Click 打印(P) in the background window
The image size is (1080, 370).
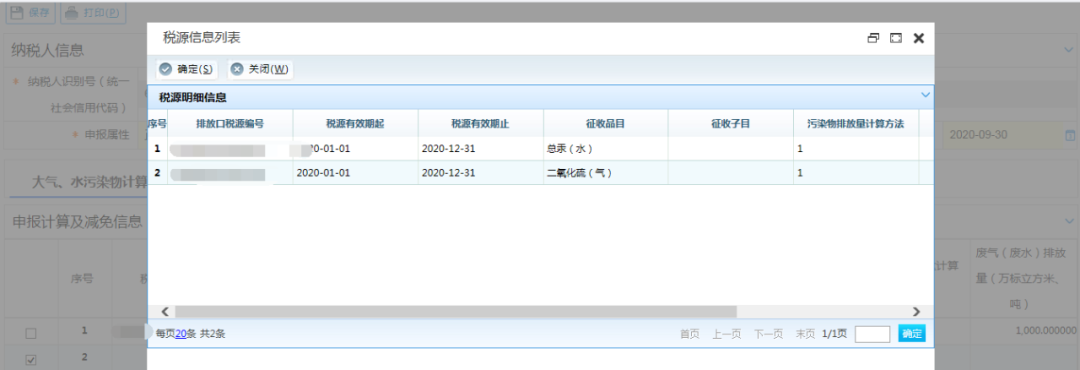click(92, 12)
